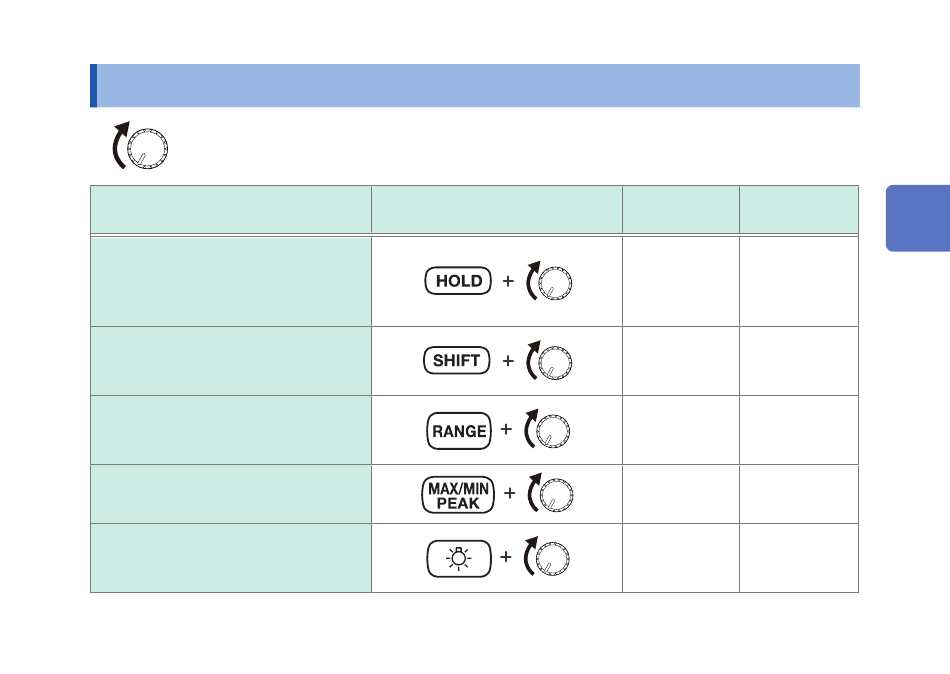Viewport: 950px width, 674px height.
Task: Click the plus sign after the HOLD key
Action: (508, 282)
